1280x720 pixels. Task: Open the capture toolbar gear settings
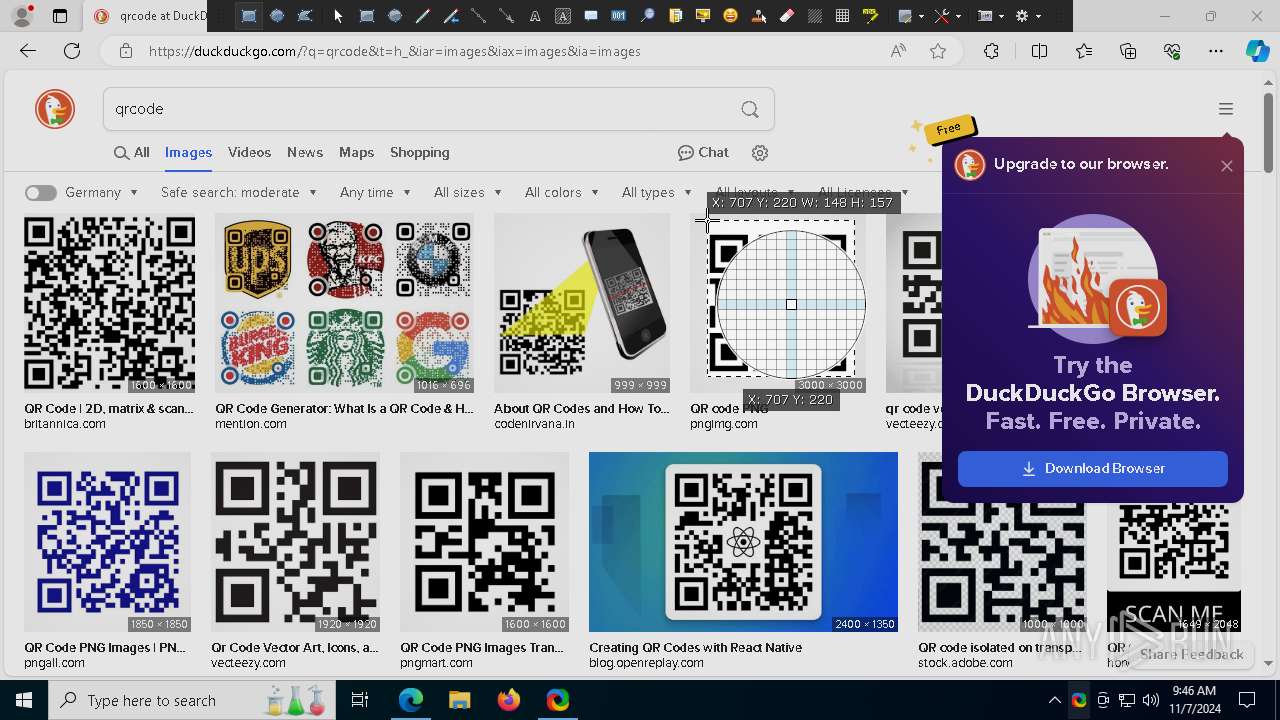(1022, 16)
